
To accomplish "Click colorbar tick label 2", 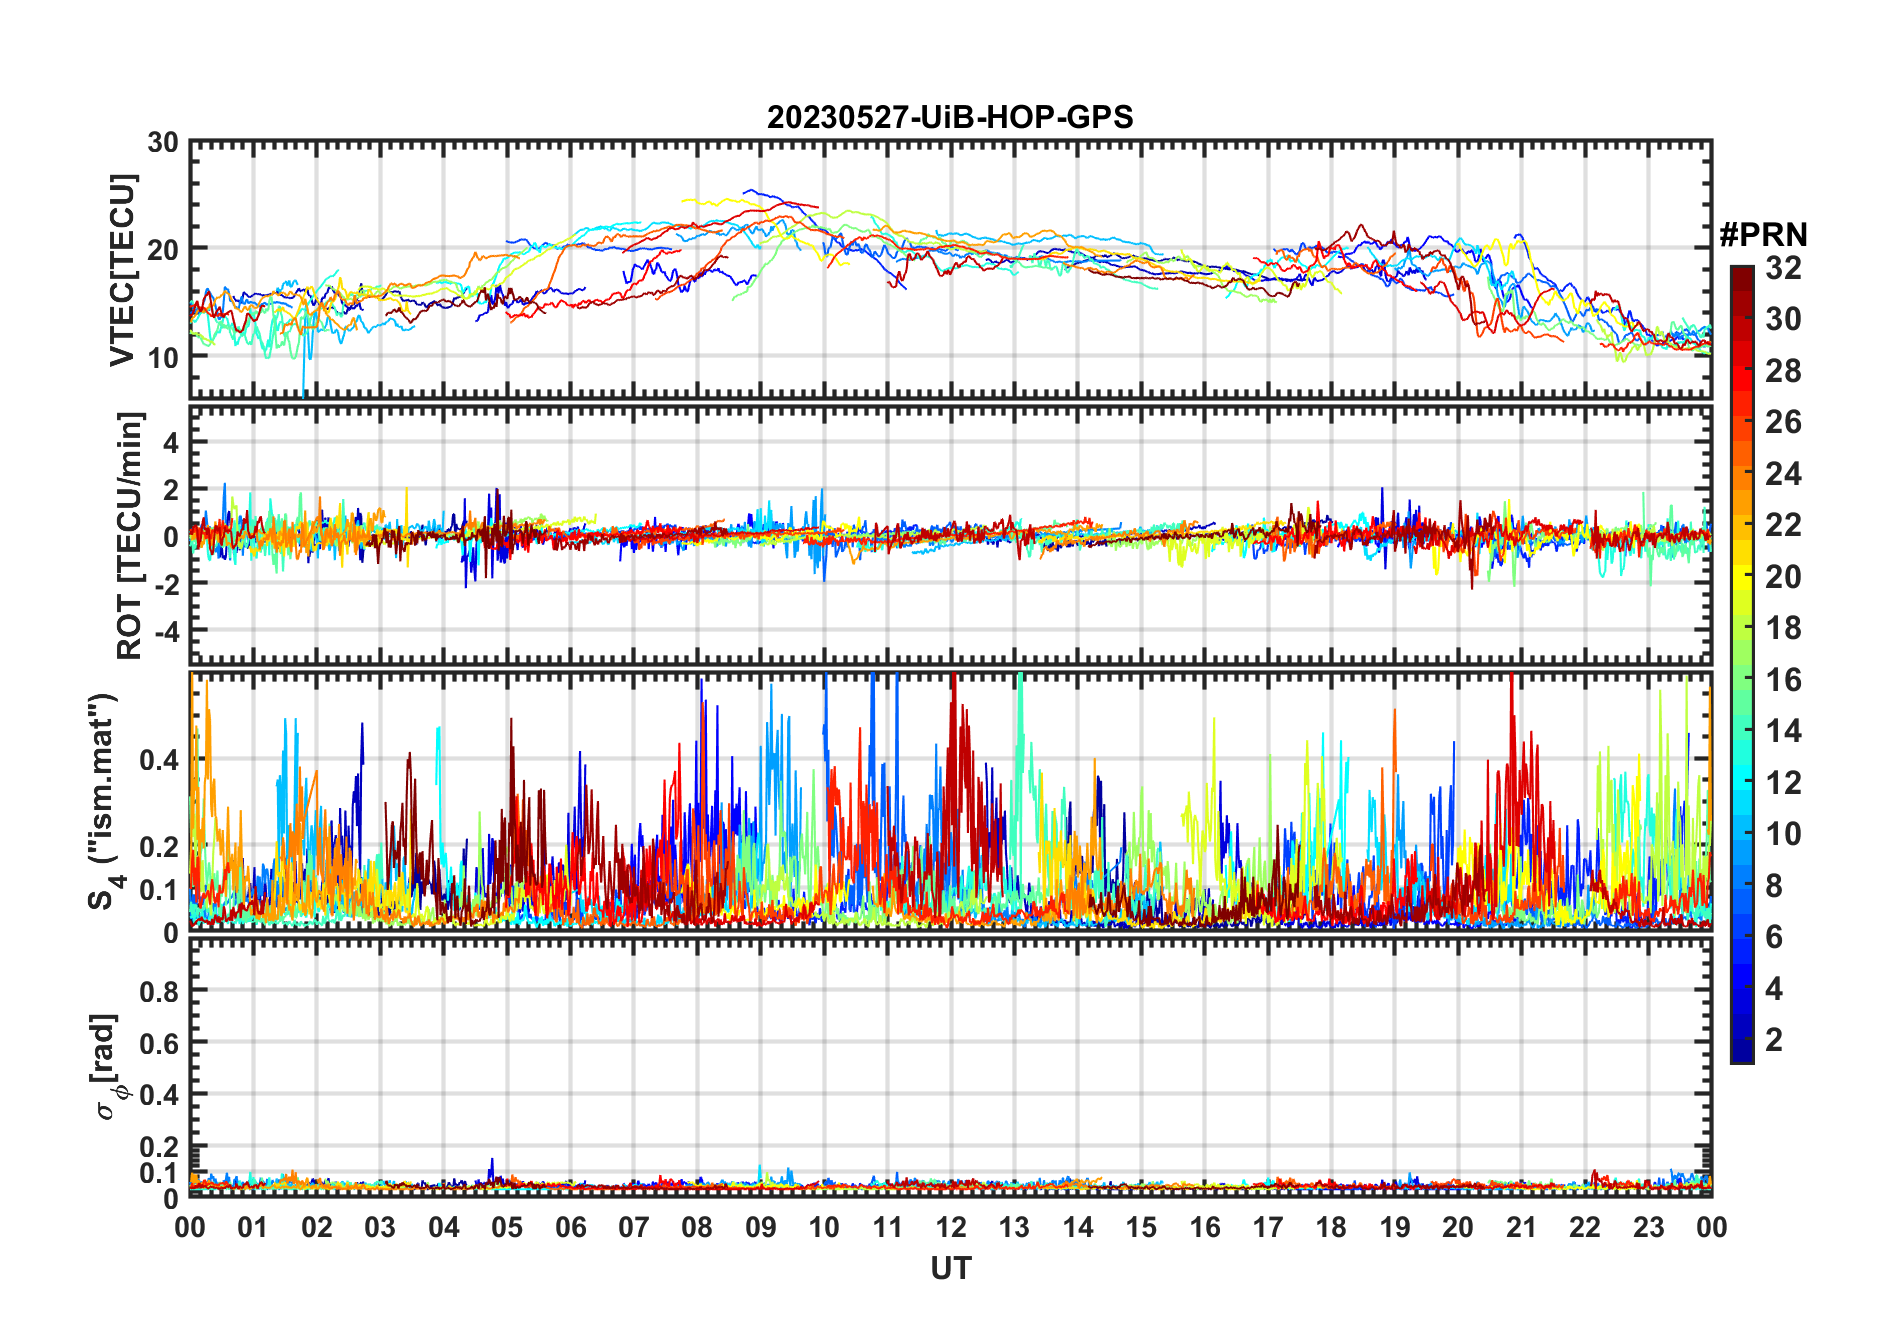I will (1774, 1040).
